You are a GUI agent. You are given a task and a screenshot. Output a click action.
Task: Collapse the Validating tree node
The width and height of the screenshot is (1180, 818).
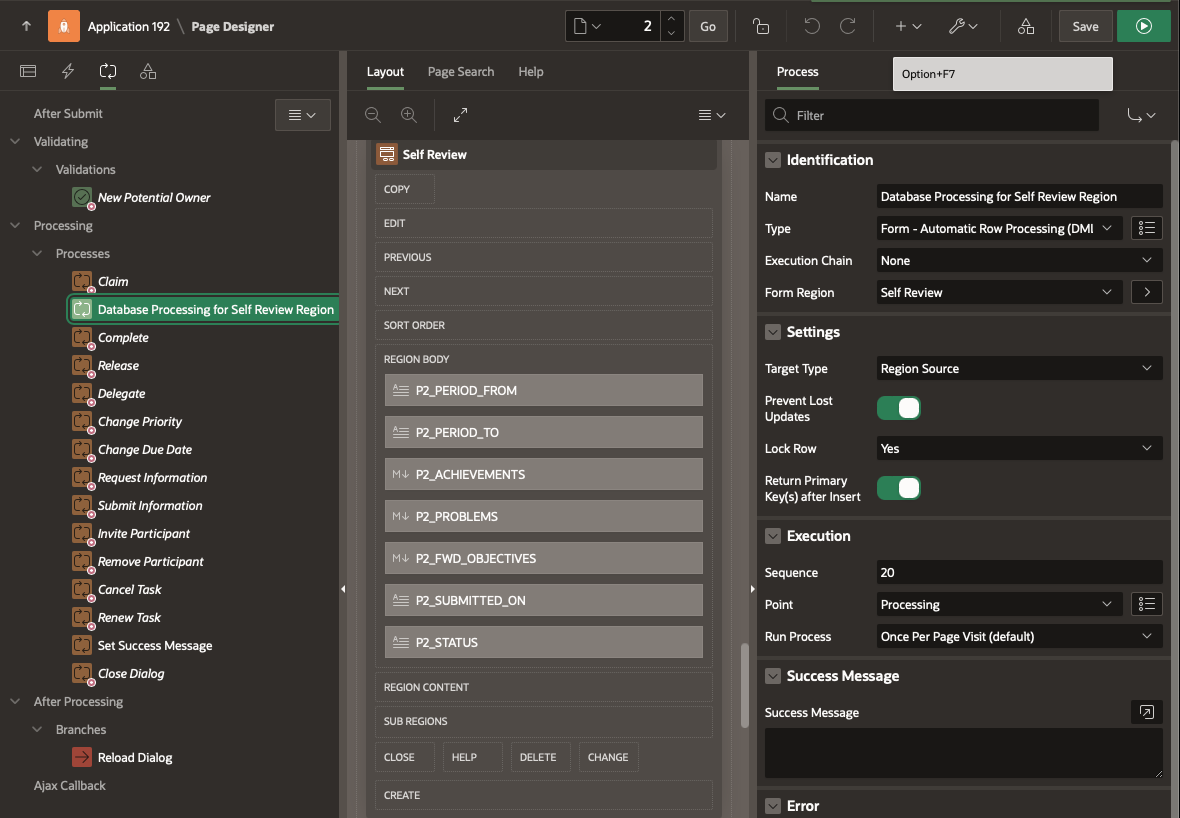coord(15,142)
